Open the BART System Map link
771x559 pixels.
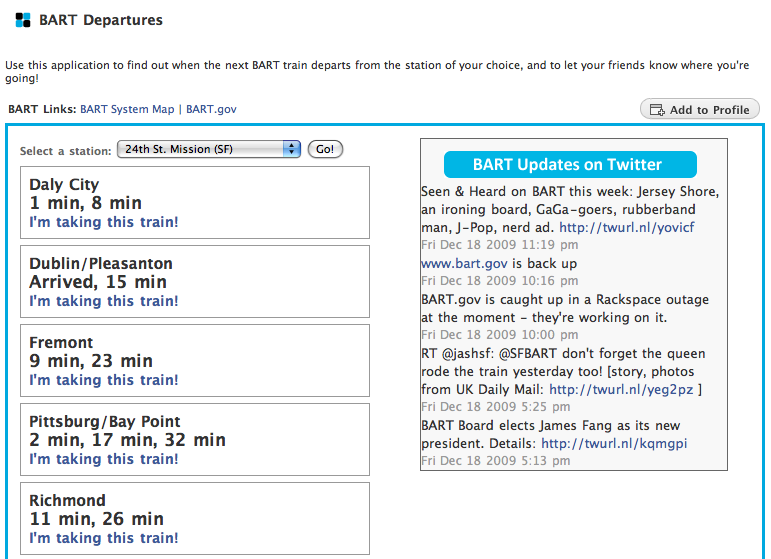[127, 109]
